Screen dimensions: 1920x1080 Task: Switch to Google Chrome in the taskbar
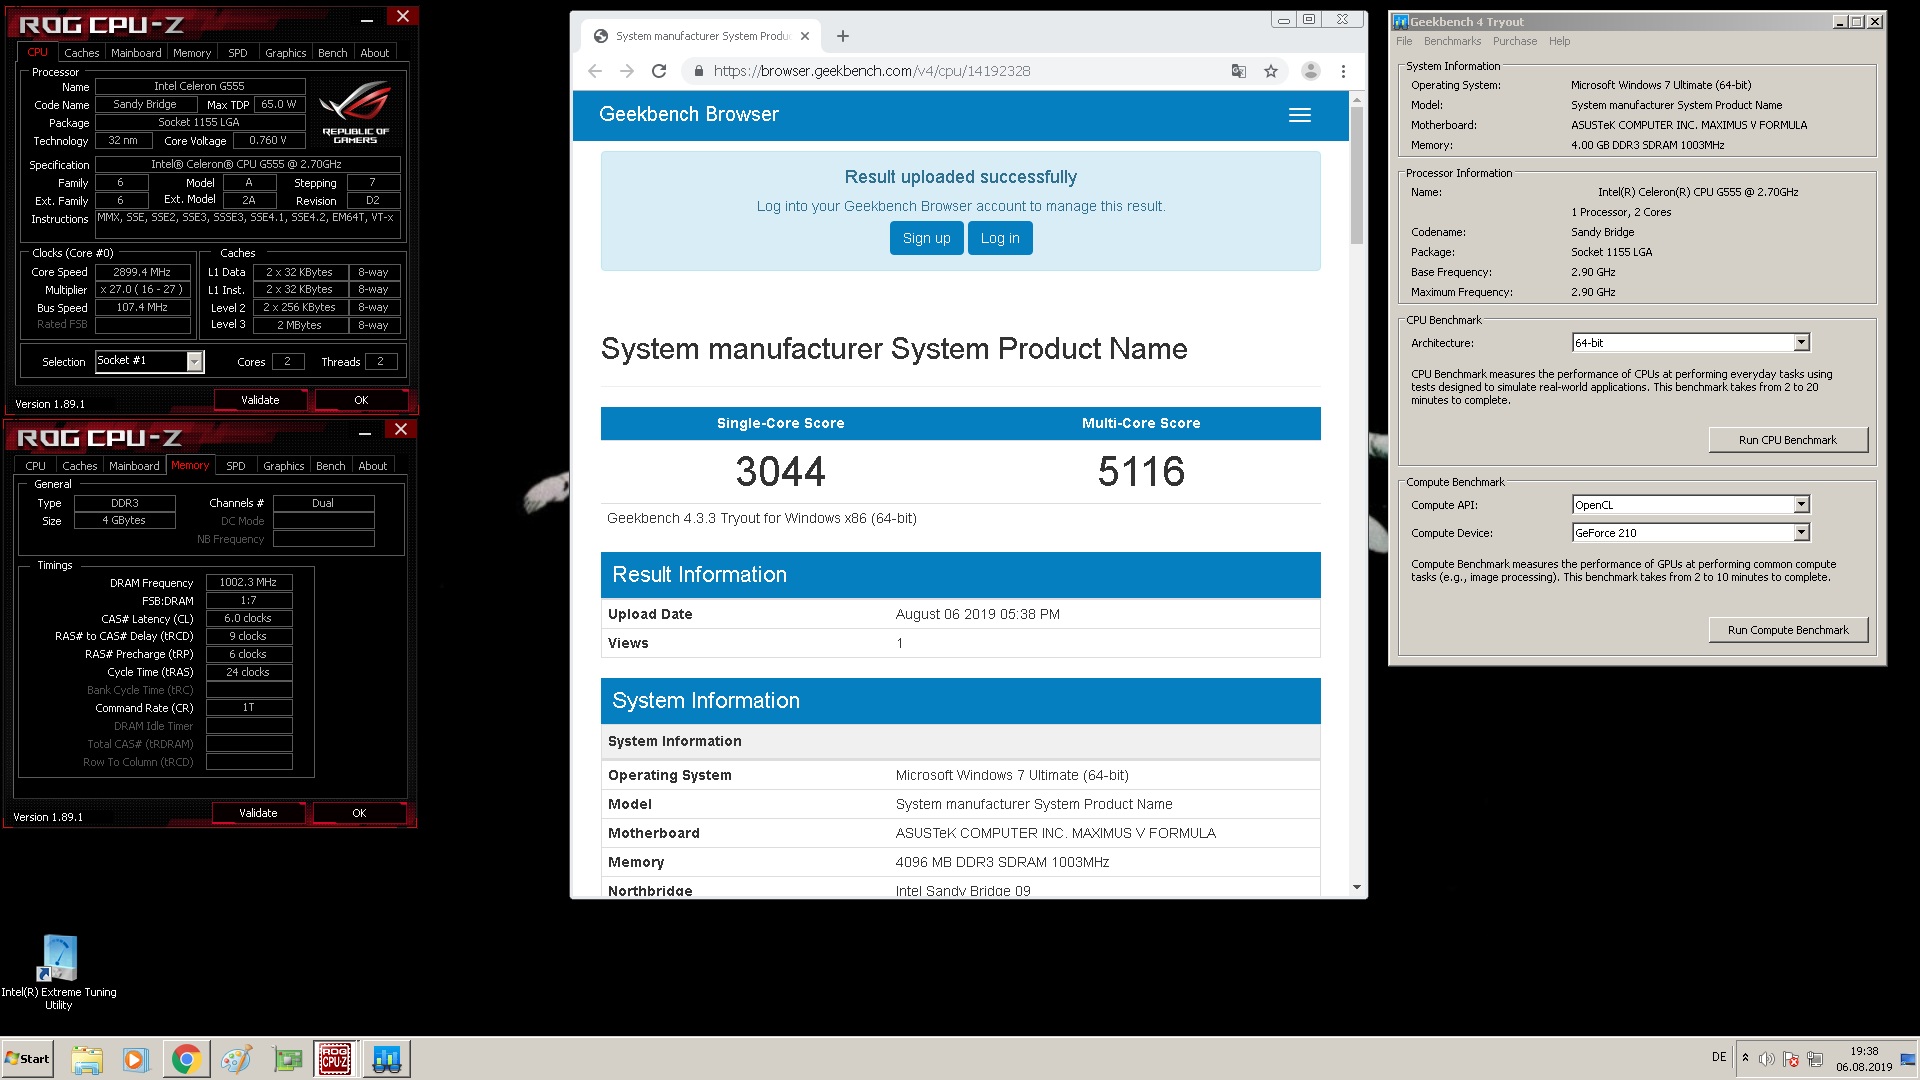click(185, 1059)
